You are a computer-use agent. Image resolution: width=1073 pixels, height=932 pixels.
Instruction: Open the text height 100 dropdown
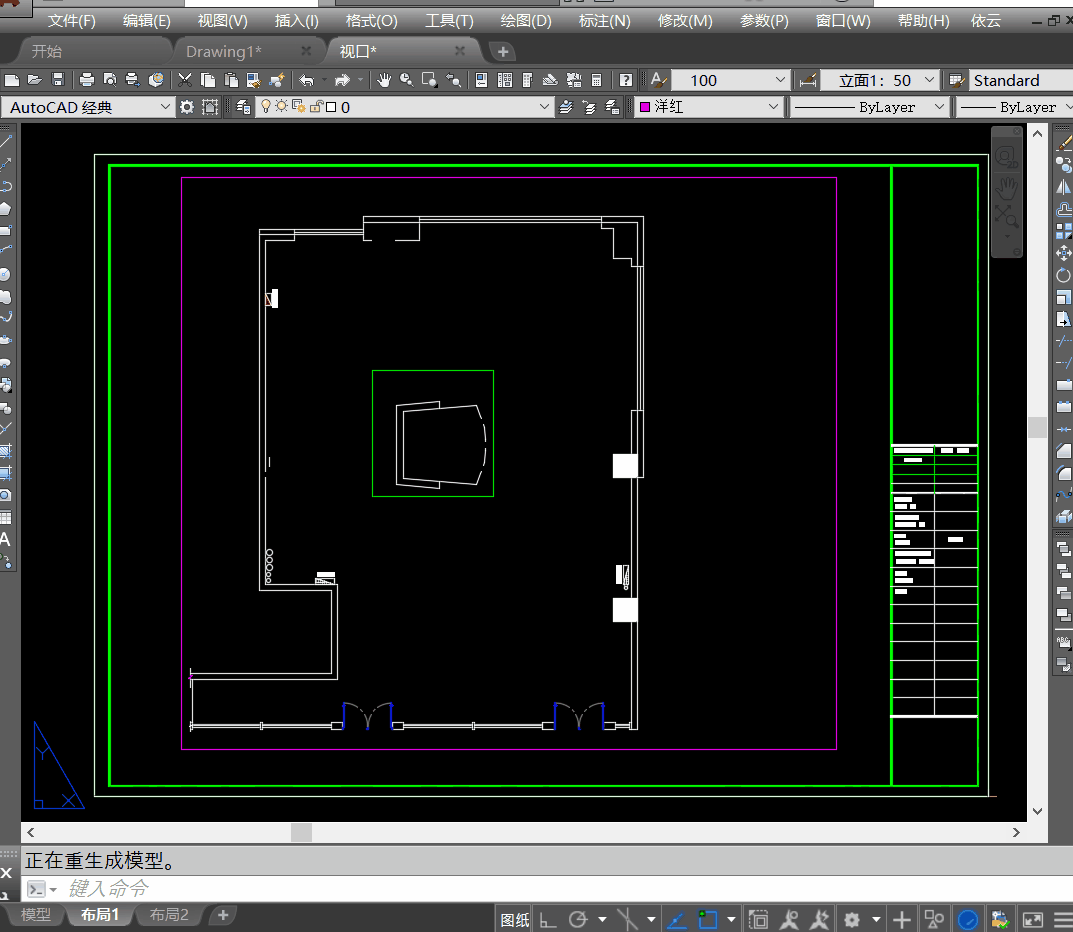(x=730, y=80)
